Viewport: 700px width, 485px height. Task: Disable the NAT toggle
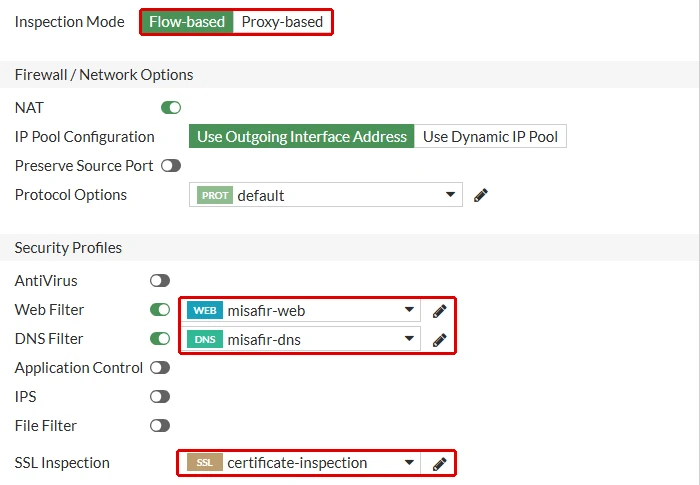tap(171, 108)
